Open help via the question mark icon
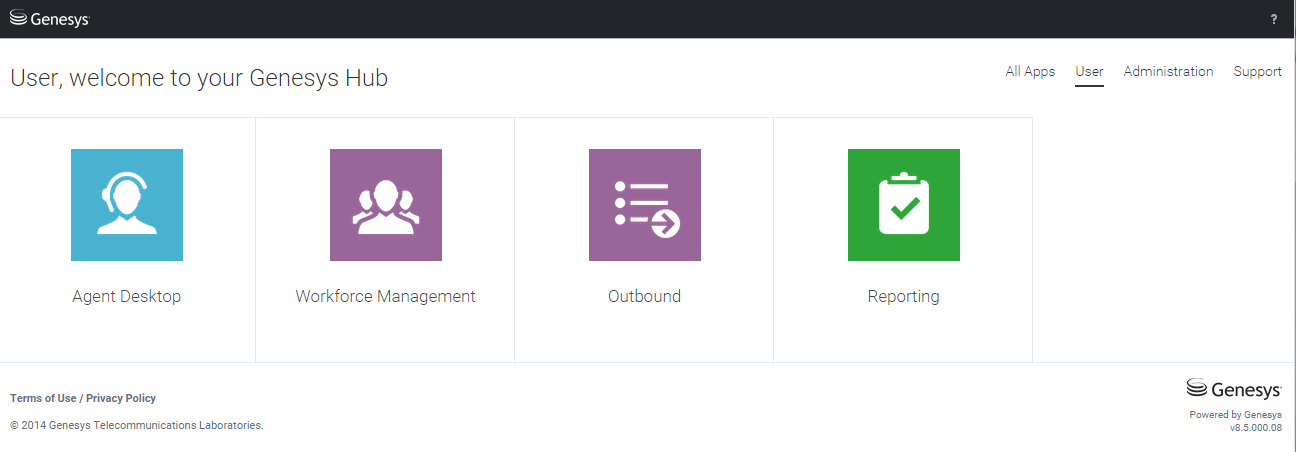This screenshot has height=452, width=1296. tap(1273, 19)
